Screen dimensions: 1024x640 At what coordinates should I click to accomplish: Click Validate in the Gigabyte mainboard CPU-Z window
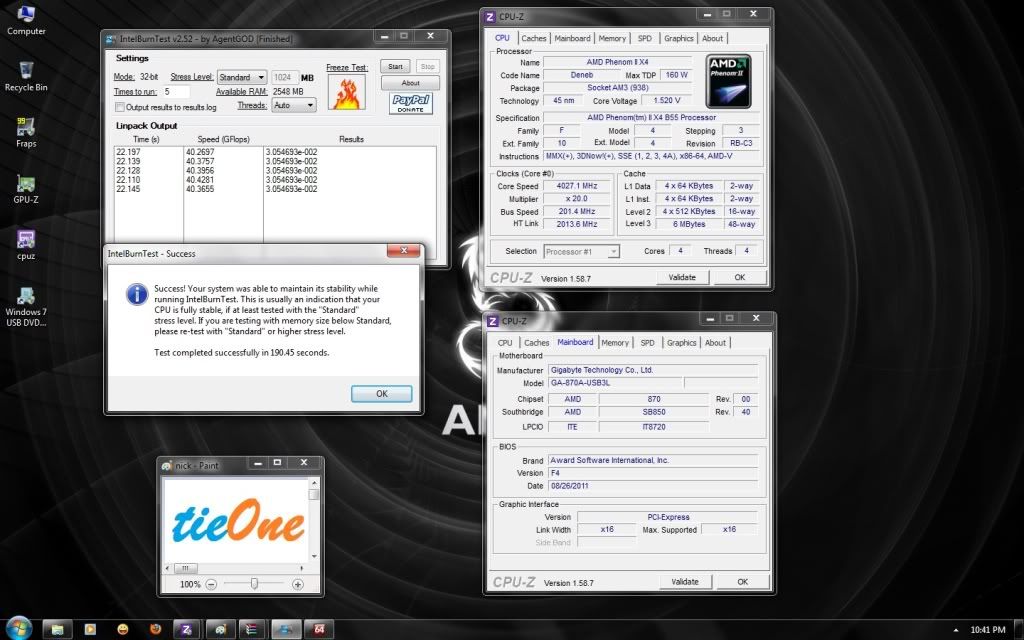pyautogui.click(x=685, y=582)
